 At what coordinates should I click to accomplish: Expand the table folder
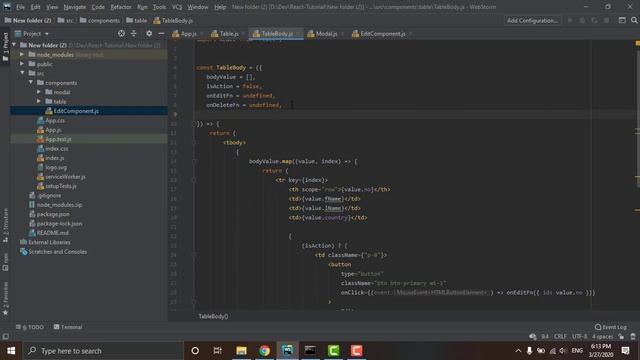tap(39, 101)
